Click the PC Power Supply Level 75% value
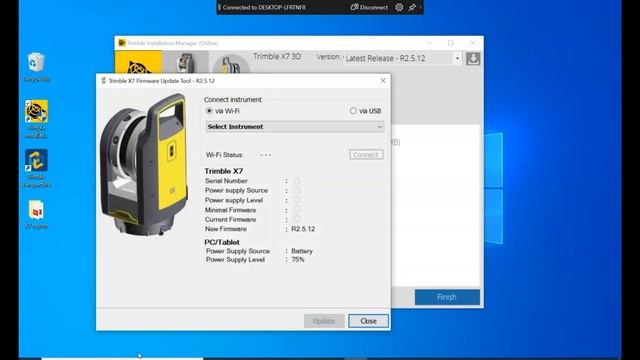 click(x=298, y=260)
